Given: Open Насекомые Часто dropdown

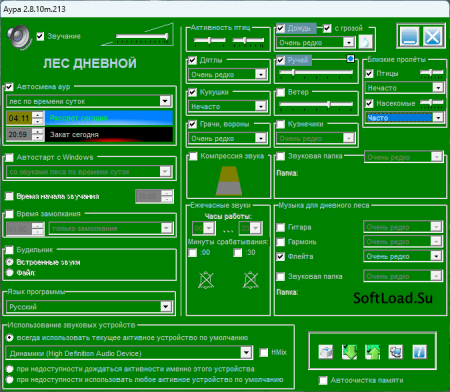Looking at the screenshot, I should [404, 117].
